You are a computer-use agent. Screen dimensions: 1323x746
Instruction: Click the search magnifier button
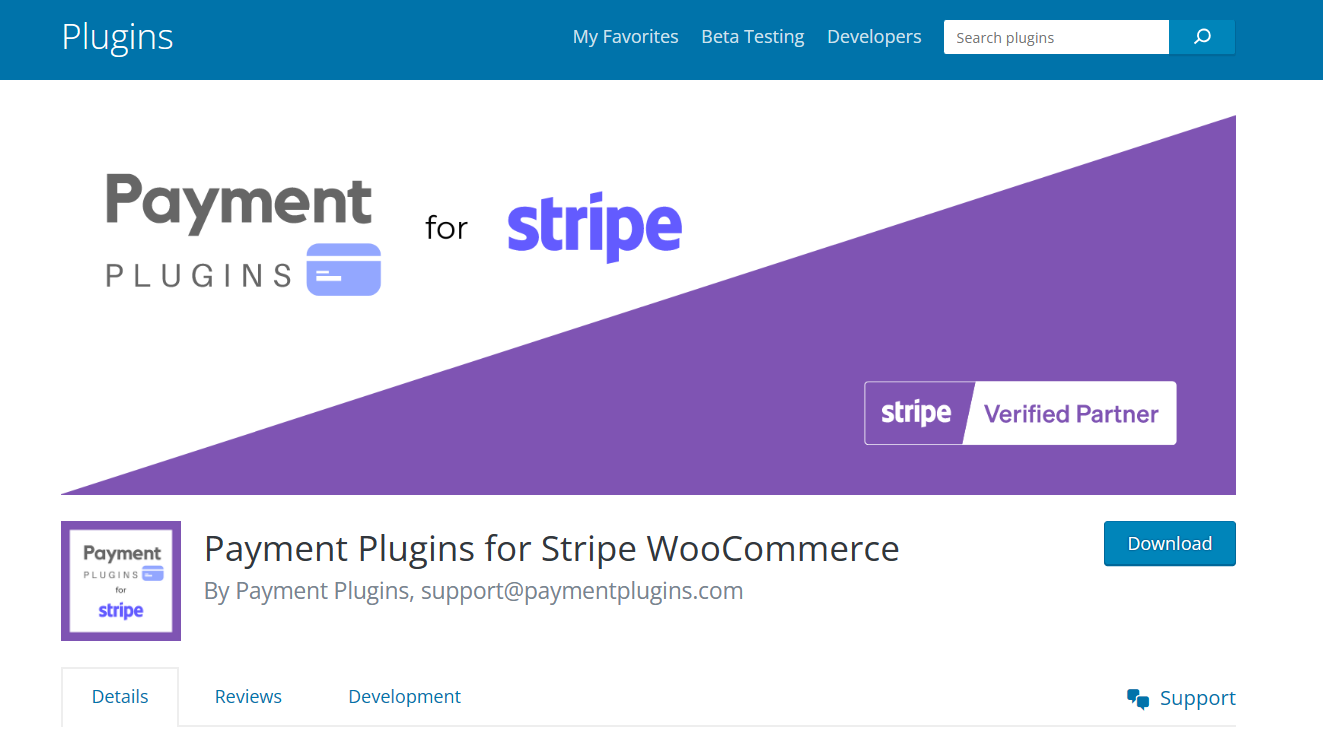click(1202, 37)
